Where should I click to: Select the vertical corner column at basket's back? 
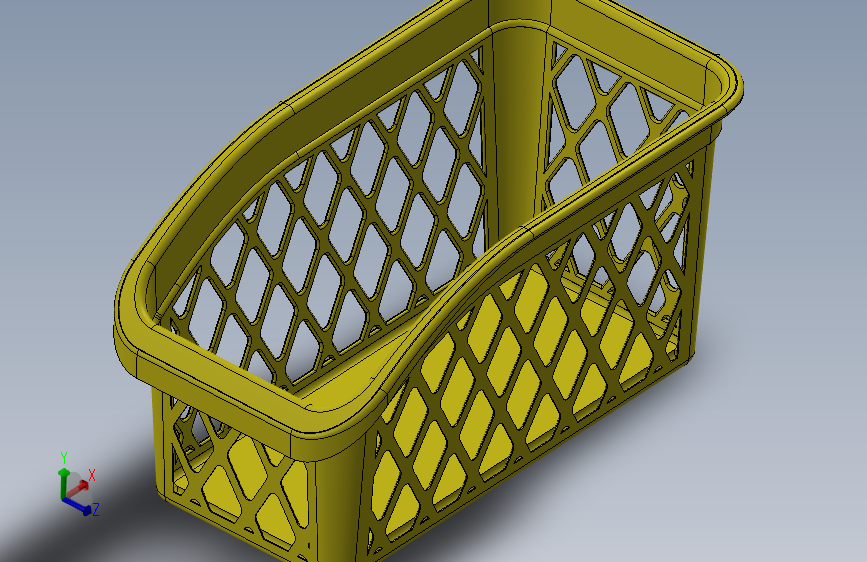pos(517,127)
